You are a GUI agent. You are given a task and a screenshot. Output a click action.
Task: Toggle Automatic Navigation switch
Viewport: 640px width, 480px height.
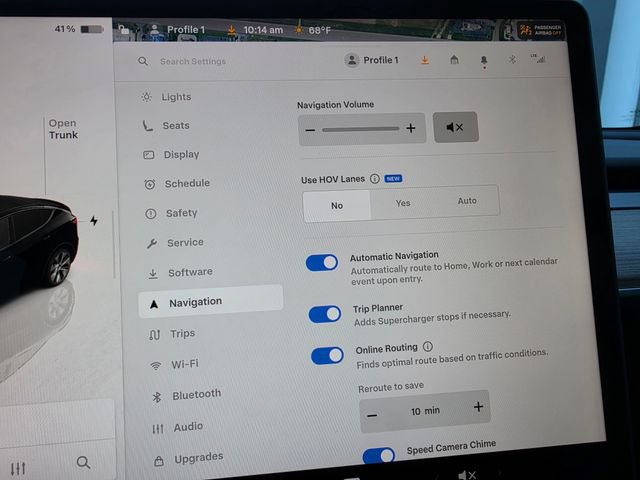pos(322,263)
